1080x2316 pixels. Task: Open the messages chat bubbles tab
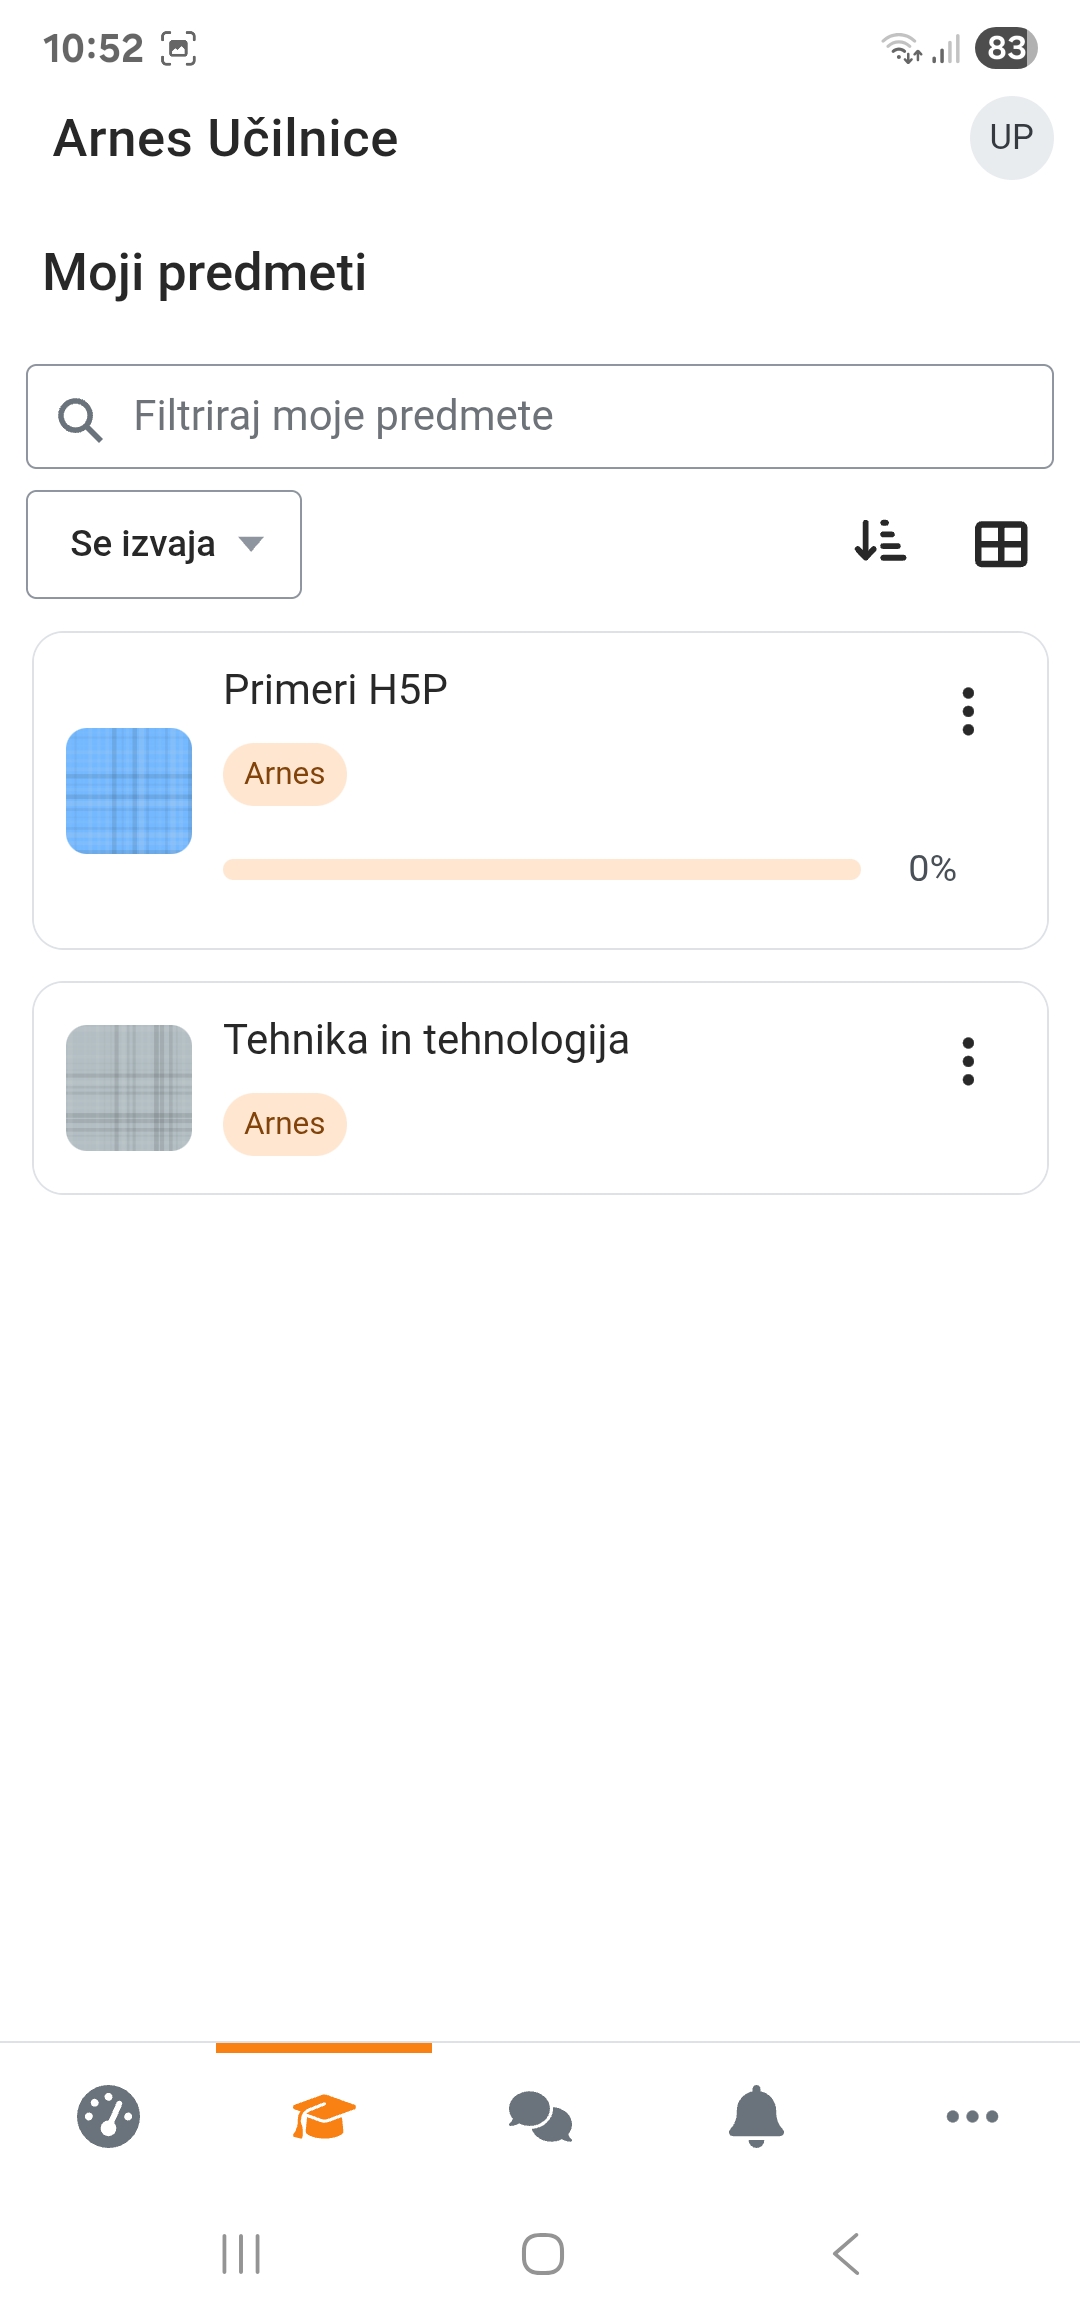click(540, 2116)
